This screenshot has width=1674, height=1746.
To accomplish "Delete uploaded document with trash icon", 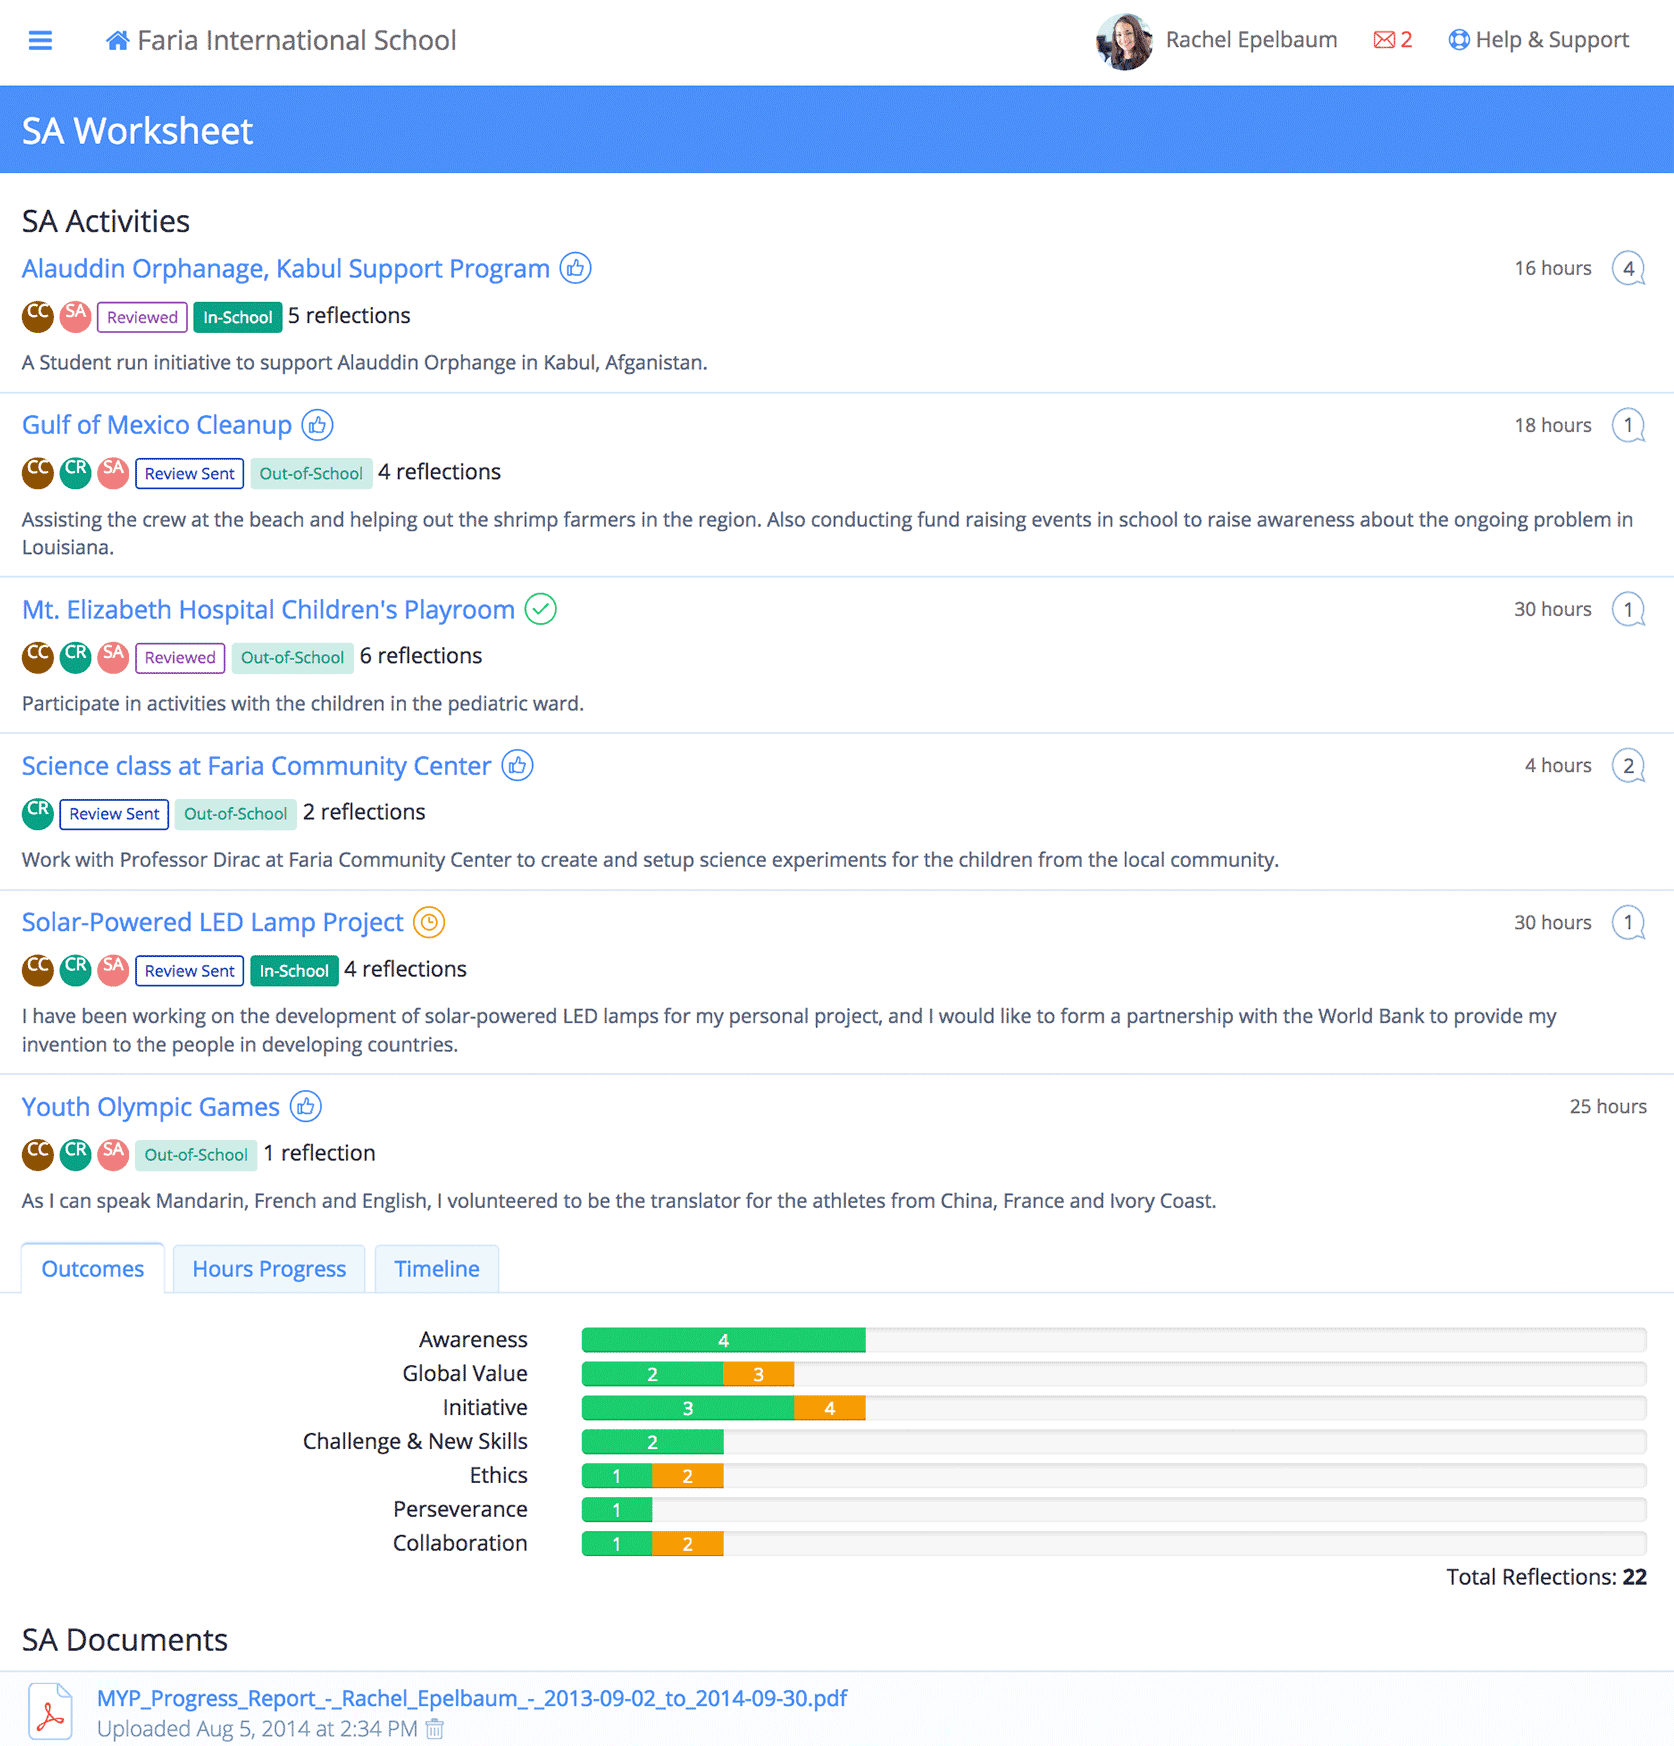I will [x=435, y=1729].
